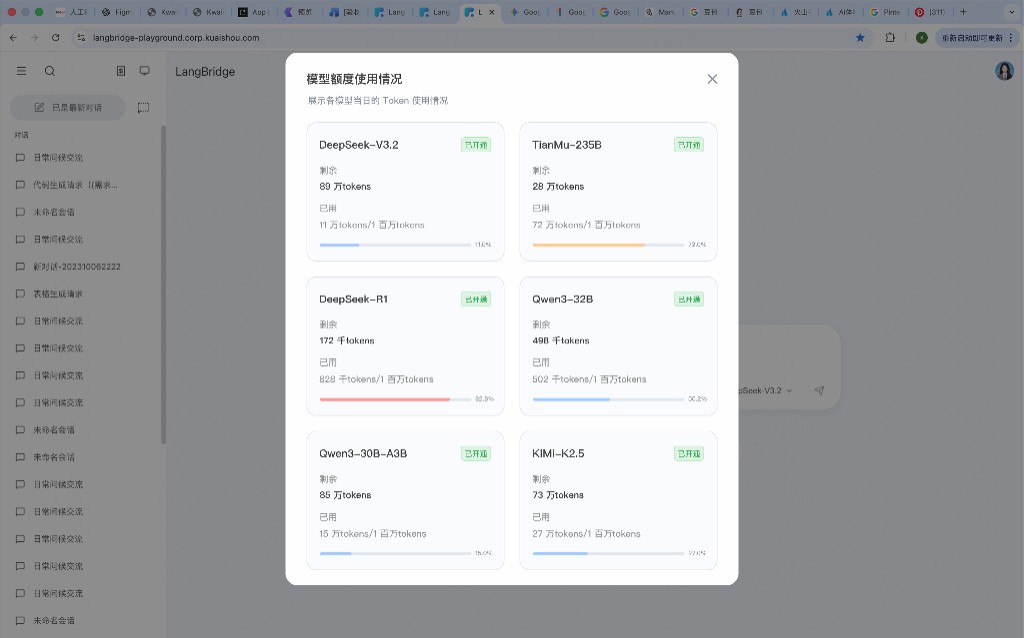
Task: Open the sidebar hamburger menu
Action: [22, 71]
